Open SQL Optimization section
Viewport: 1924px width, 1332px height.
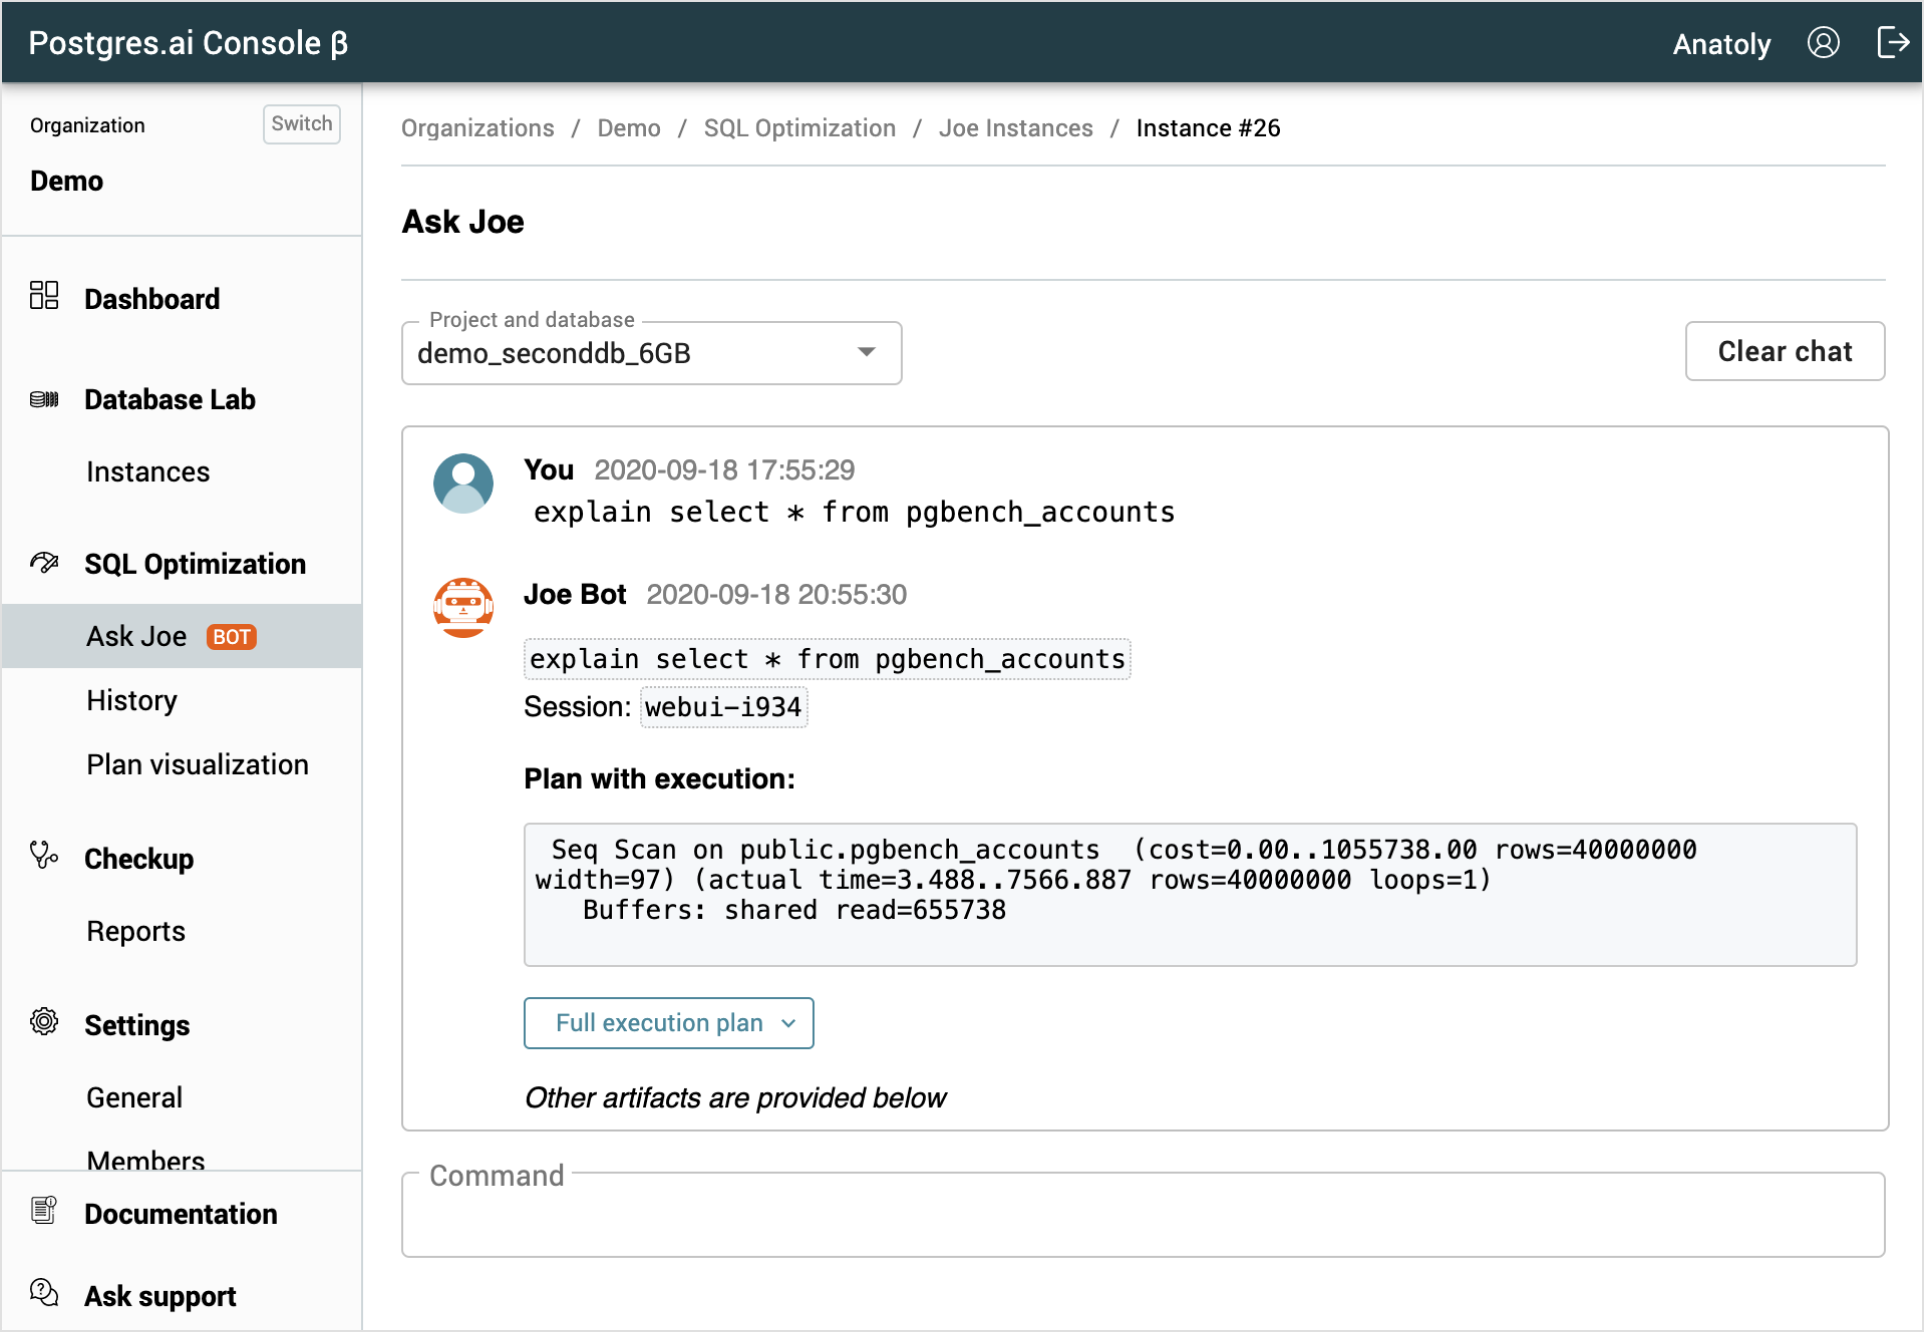click(x=195, y=564)
